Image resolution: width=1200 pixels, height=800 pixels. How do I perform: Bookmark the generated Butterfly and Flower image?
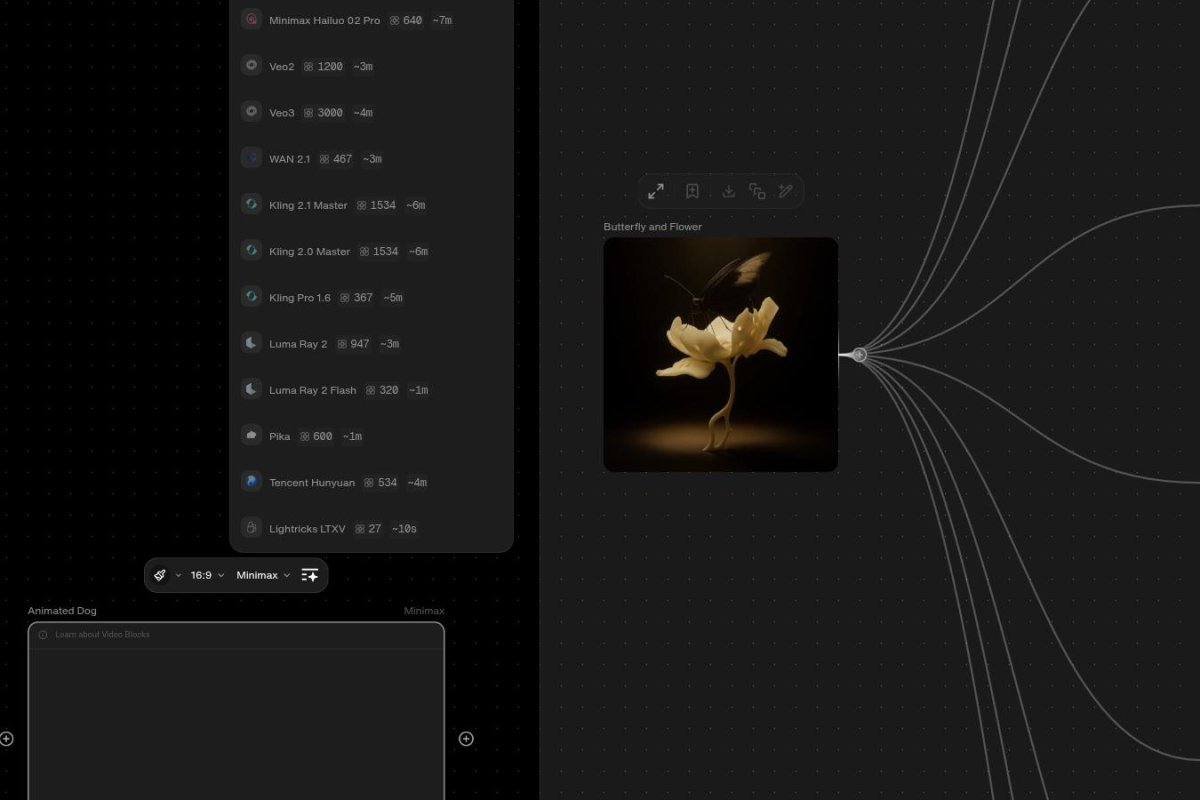click(x=692, y=191)
